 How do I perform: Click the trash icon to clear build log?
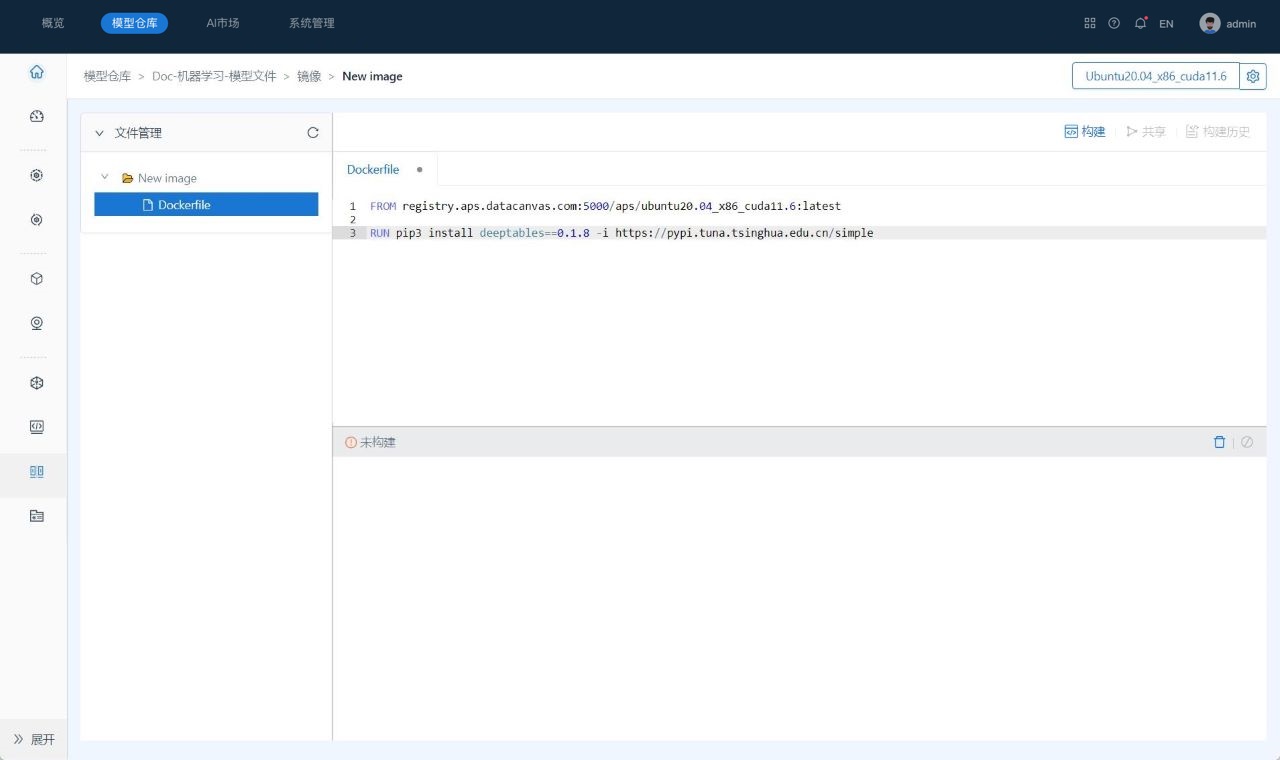(1219, 442)
